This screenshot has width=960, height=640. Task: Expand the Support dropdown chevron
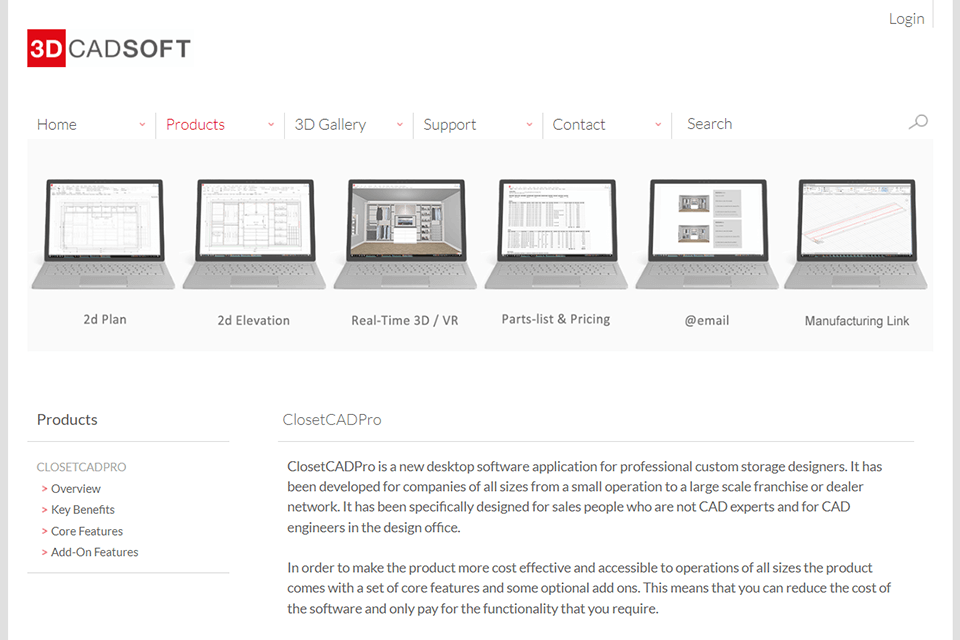529,124
